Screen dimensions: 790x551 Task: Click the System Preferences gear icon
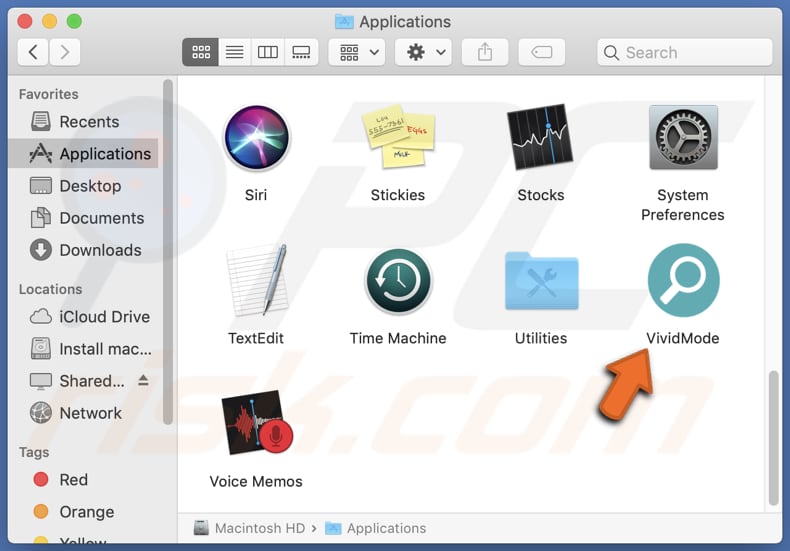(683, 137)
